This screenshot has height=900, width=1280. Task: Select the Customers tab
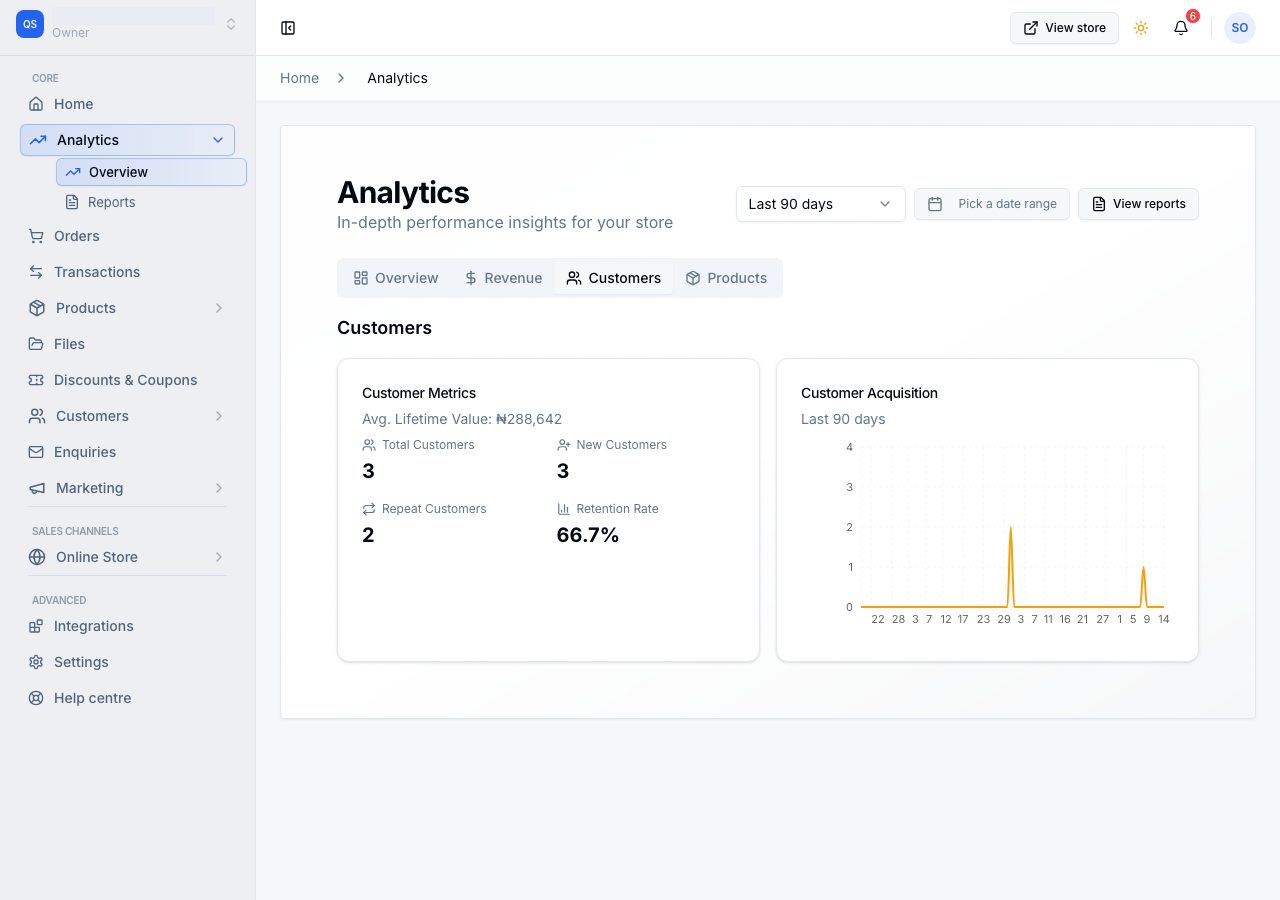[x=614, y=278]
